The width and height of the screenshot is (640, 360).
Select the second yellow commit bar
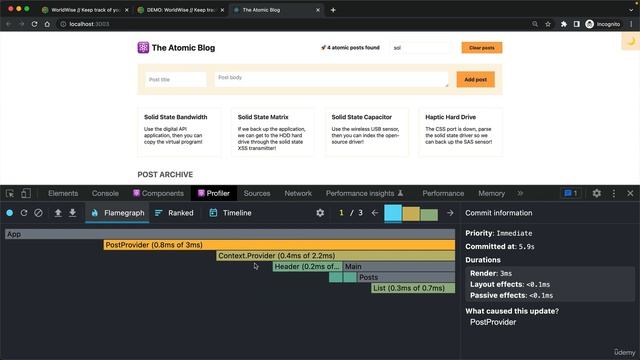(411, 214)
